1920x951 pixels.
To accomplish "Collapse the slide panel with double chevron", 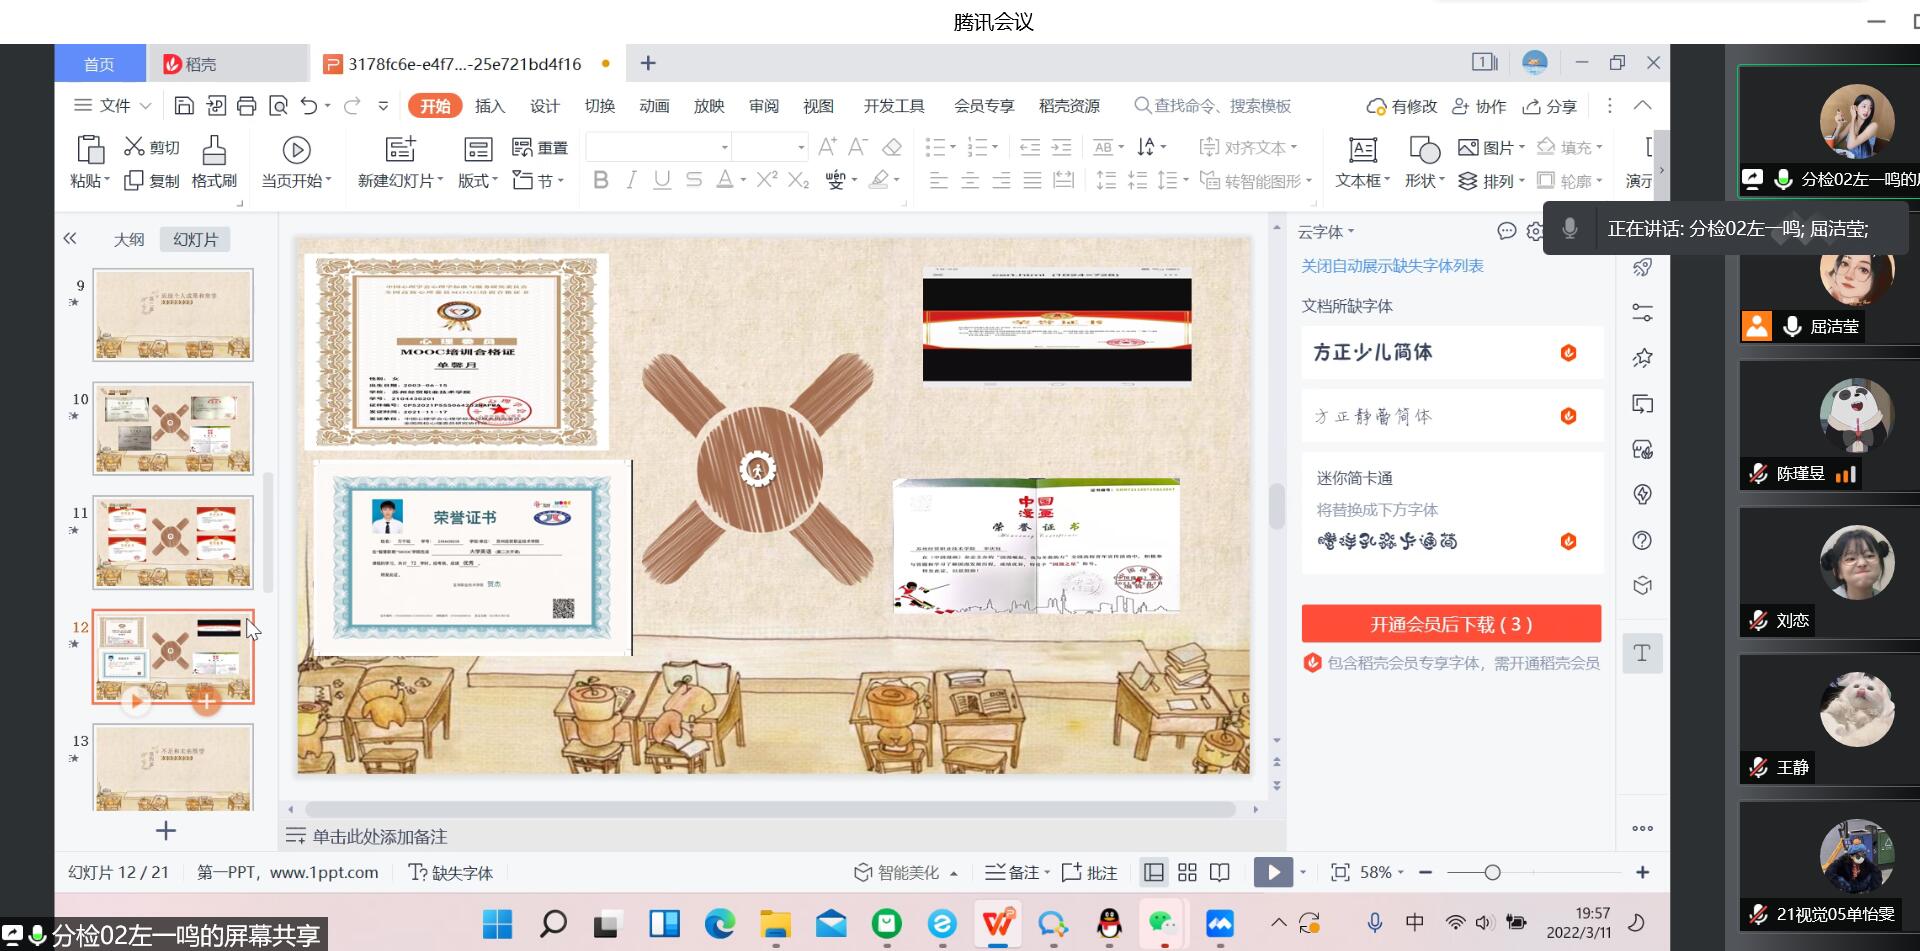I will click(x=70, y=239).
